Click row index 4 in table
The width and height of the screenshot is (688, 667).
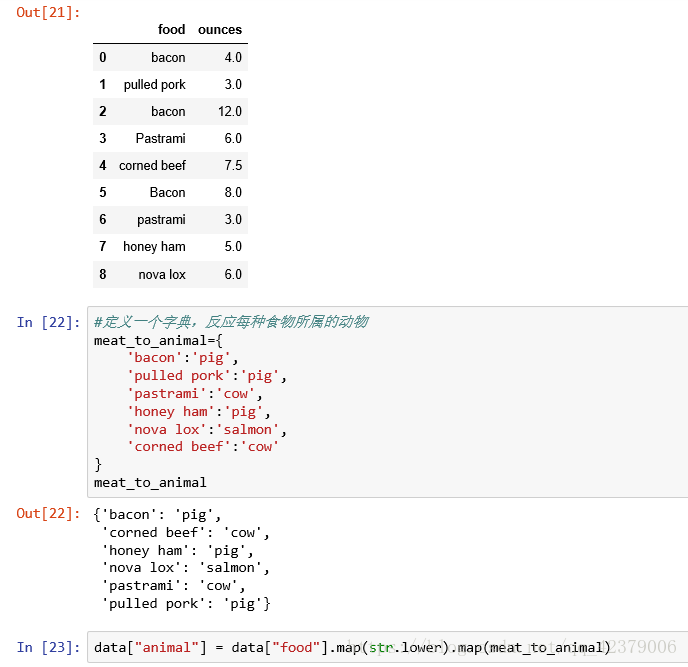coord(103,165)
